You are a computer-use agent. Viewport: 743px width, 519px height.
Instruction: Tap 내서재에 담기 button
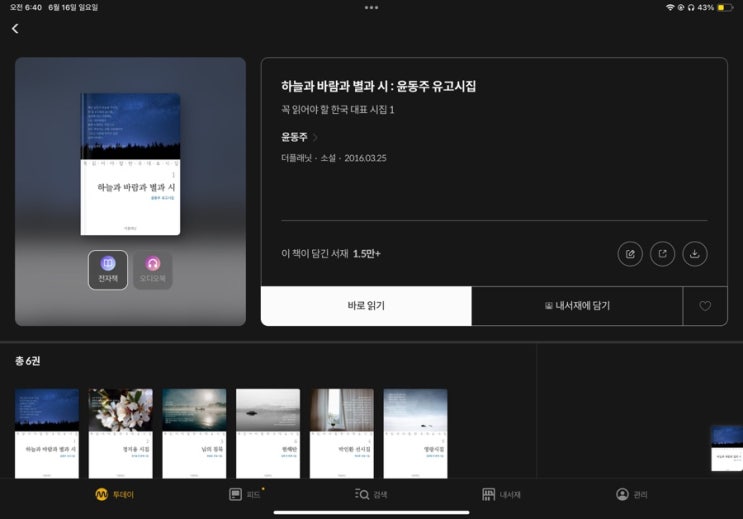577,306
